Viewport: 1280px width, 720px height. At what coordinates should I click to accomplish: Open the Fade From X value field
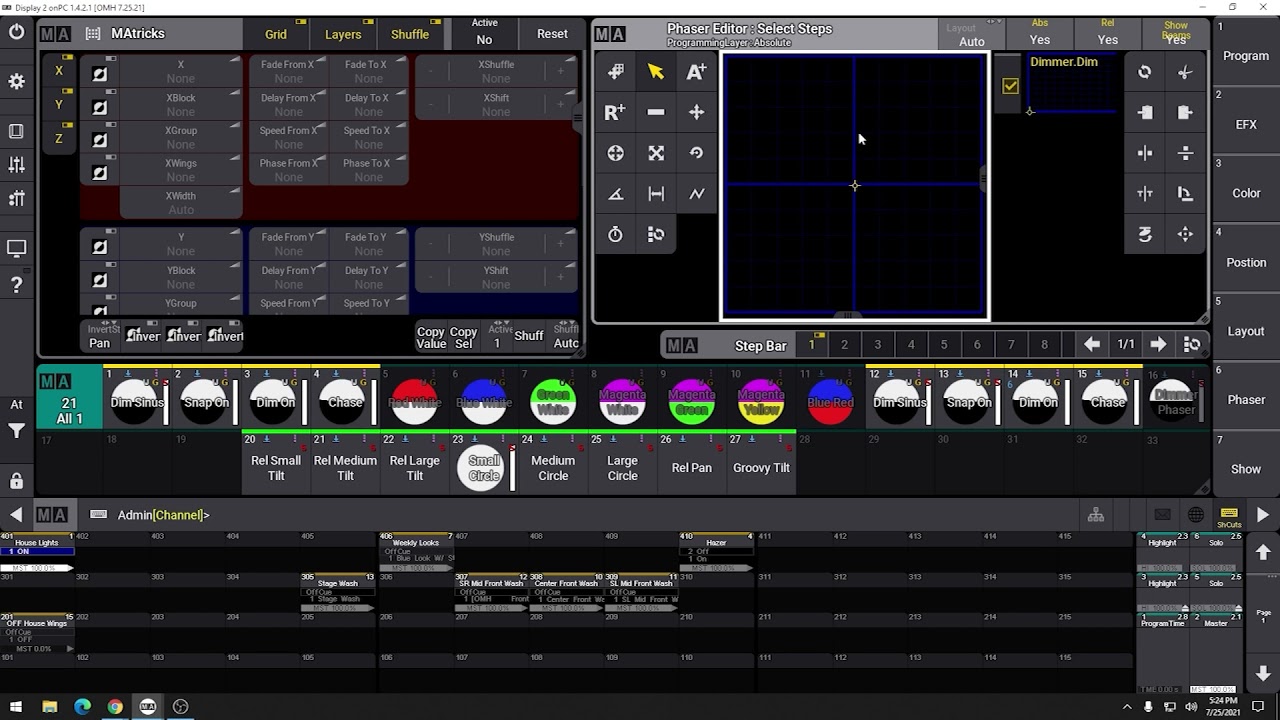click(x=288, y=72)
